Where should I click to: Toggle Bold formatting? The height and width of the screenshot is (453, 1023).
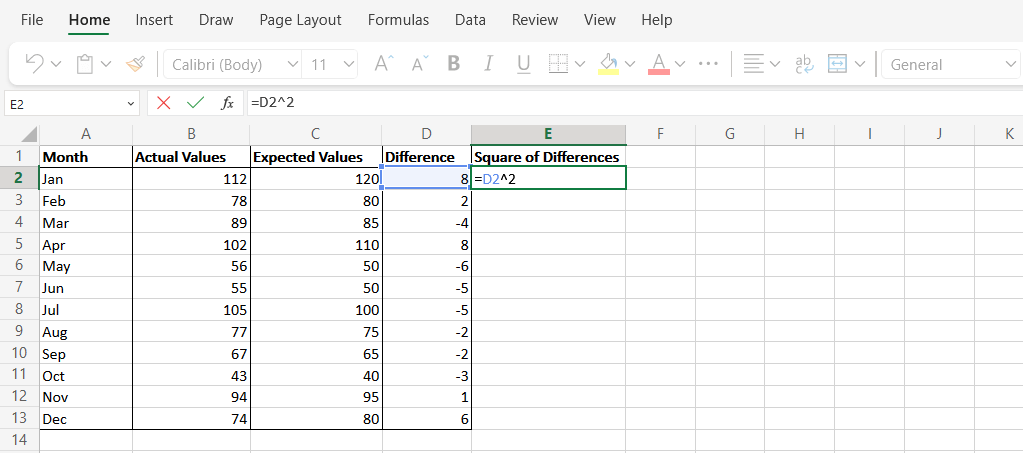454,64
